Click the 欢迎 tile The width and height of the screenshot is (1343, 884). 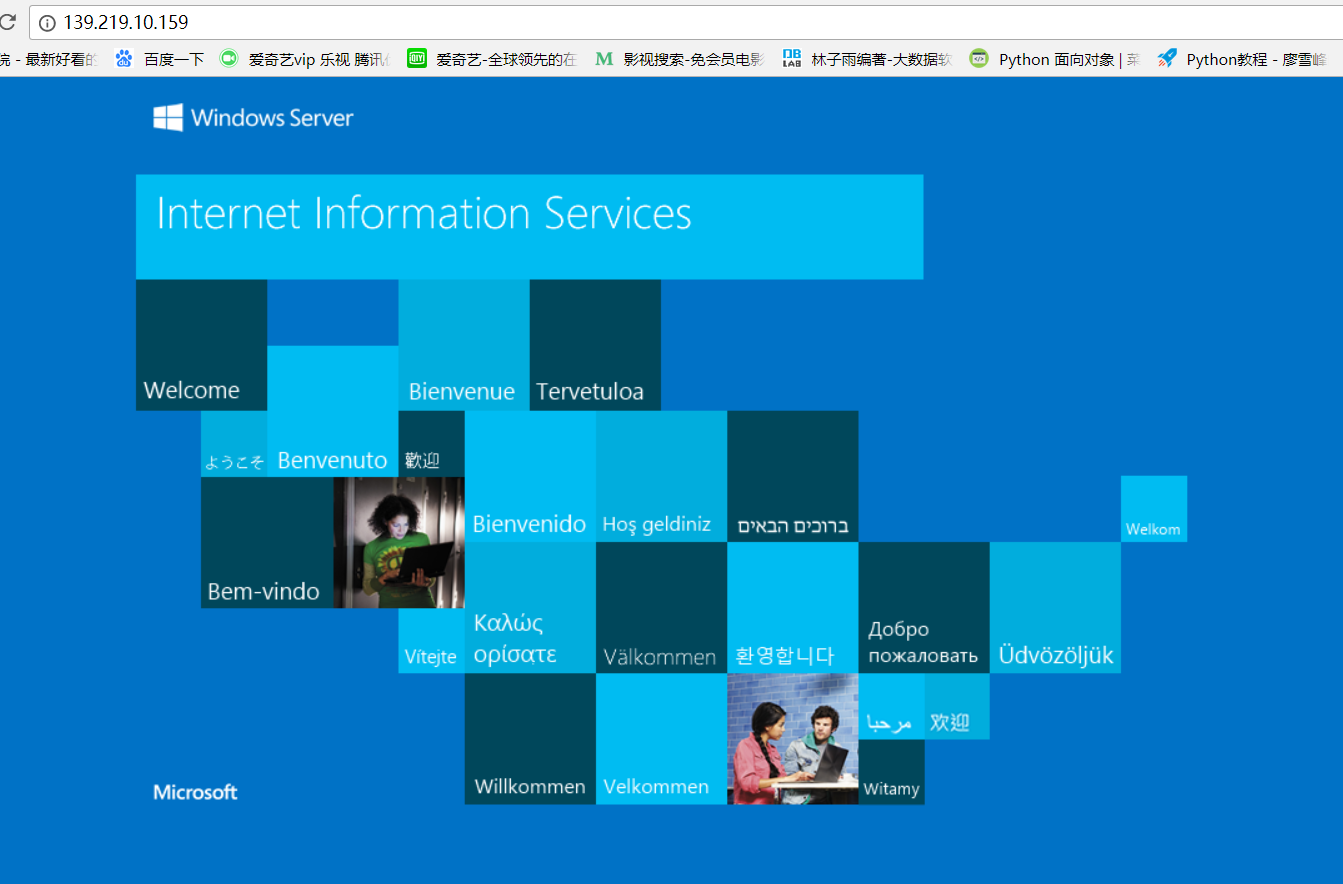pos(957,706)
